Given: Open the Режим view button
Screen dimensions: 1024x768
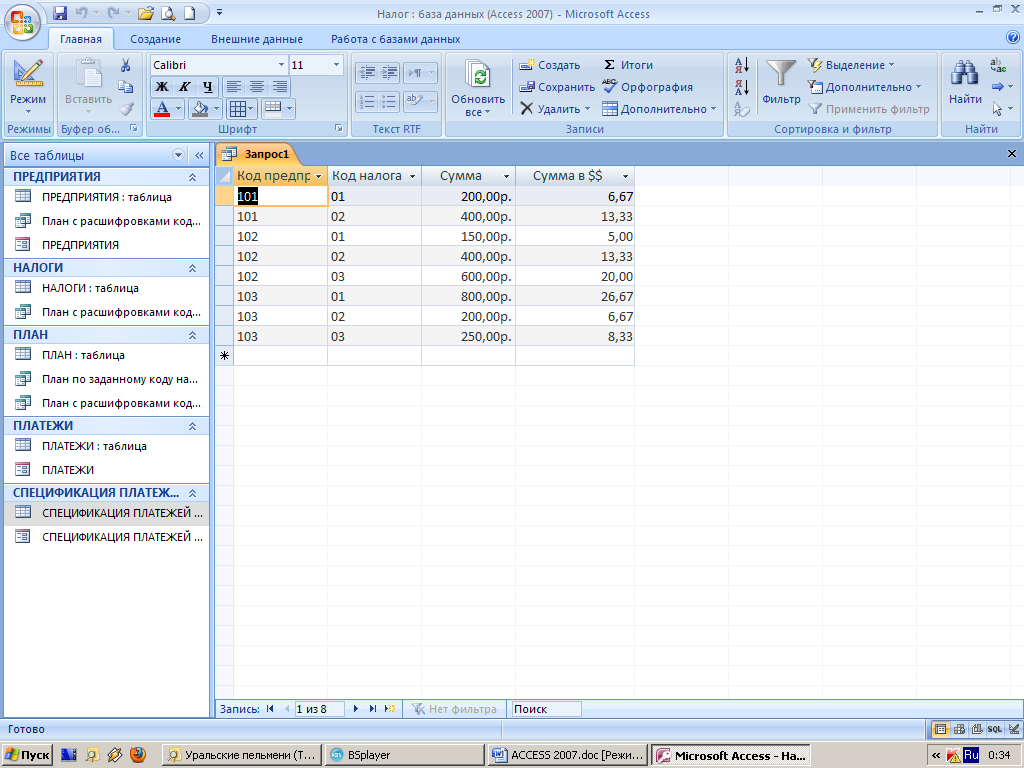Looking at the screenshot, I should 28,88.
